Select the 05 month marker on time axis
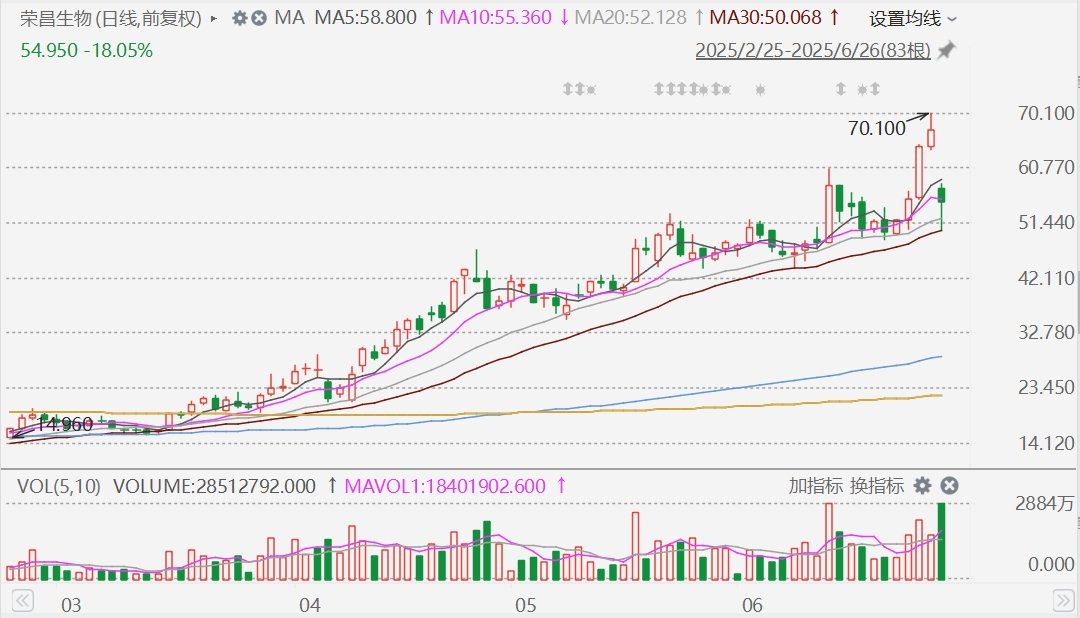Image resolution: width=1080 pixels, height=618 pixels. (526, 605)
